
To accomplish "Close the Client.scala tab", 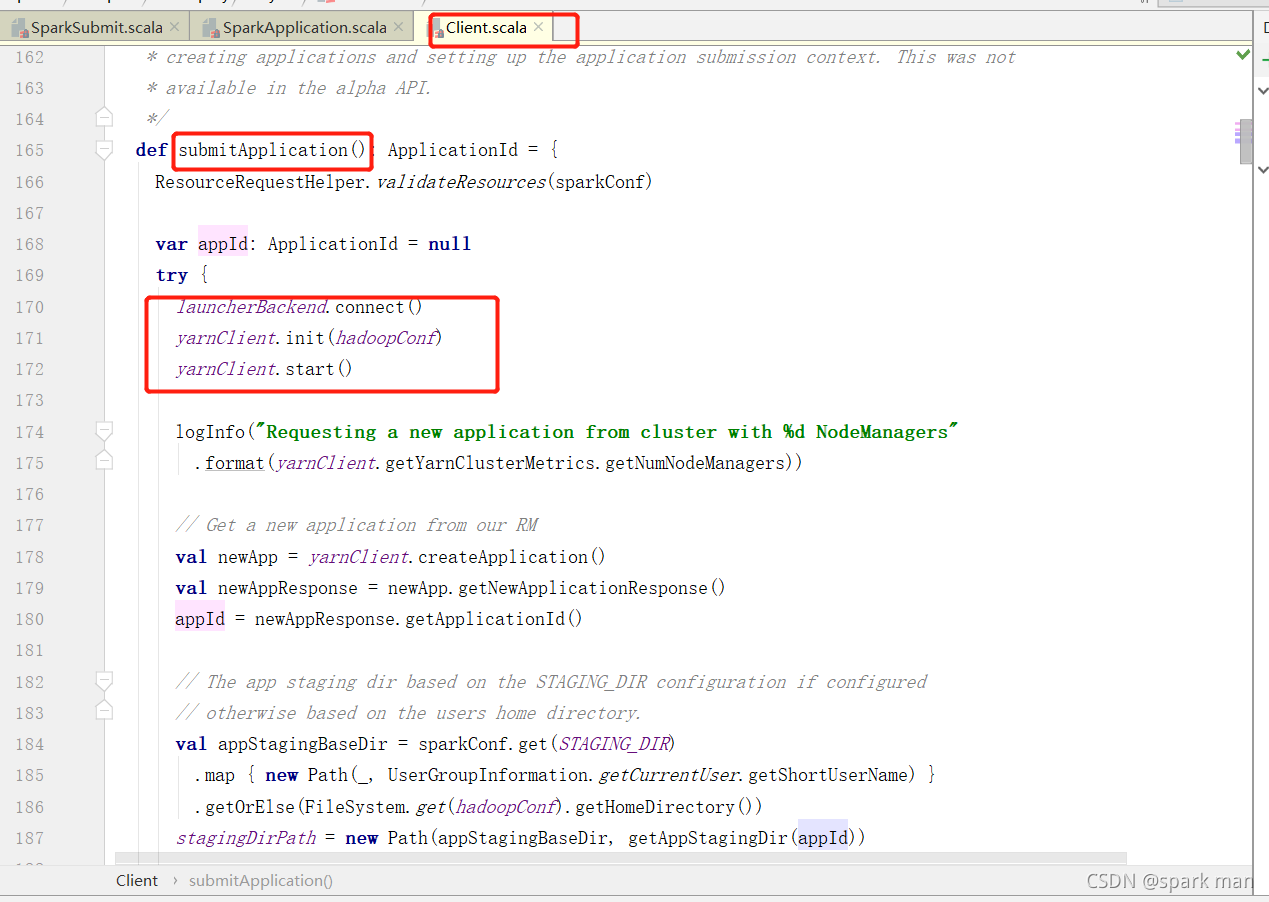I will pyautogui.click(x=538, y=28).
